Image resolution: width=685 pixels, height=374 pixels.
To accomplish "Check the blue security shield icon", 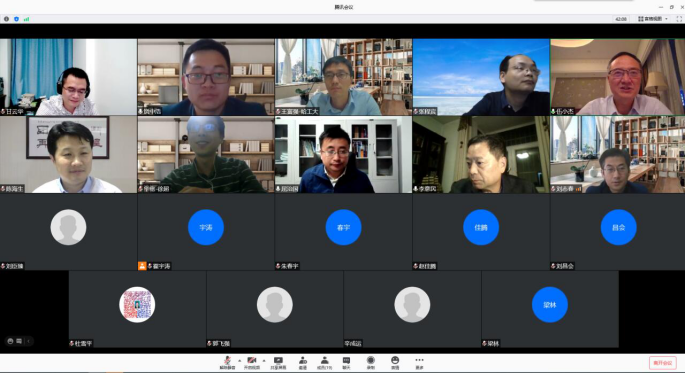I will coord(17,19).
